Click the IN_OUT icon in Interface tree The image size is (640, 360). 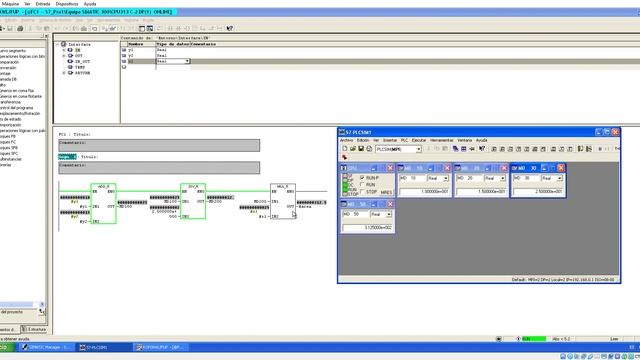click(70, 61)
